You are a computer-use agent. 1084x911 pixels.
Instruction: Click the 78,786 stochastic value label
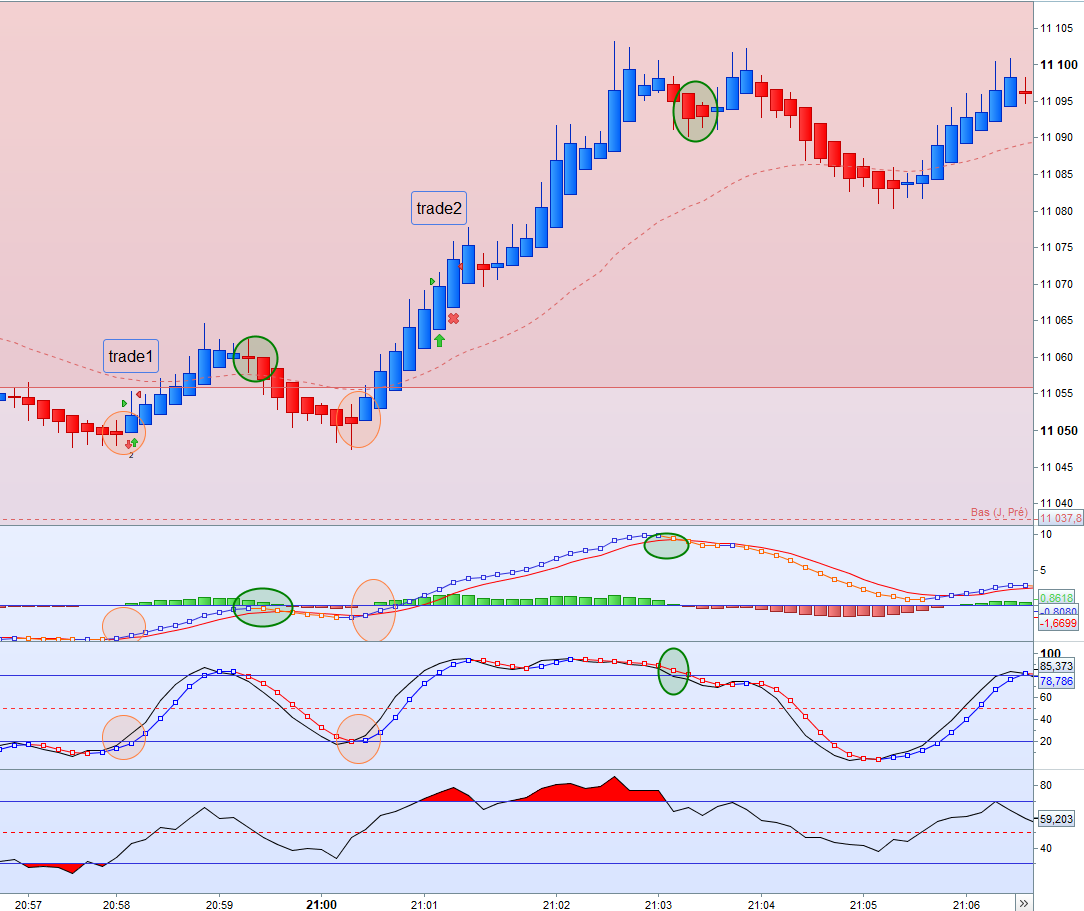tap(1056, 682)
